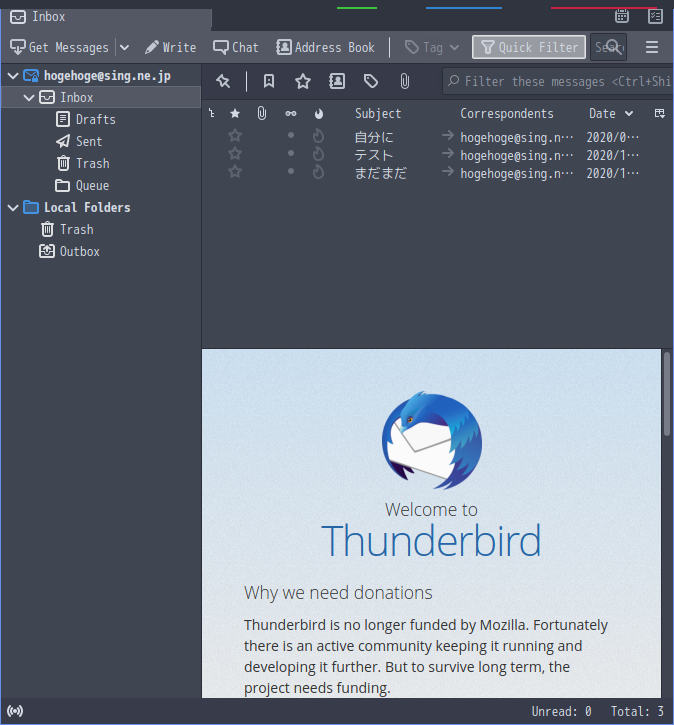The image size is (674, 725).
Task: Sort by read status column header
Action: coord(291,113)
